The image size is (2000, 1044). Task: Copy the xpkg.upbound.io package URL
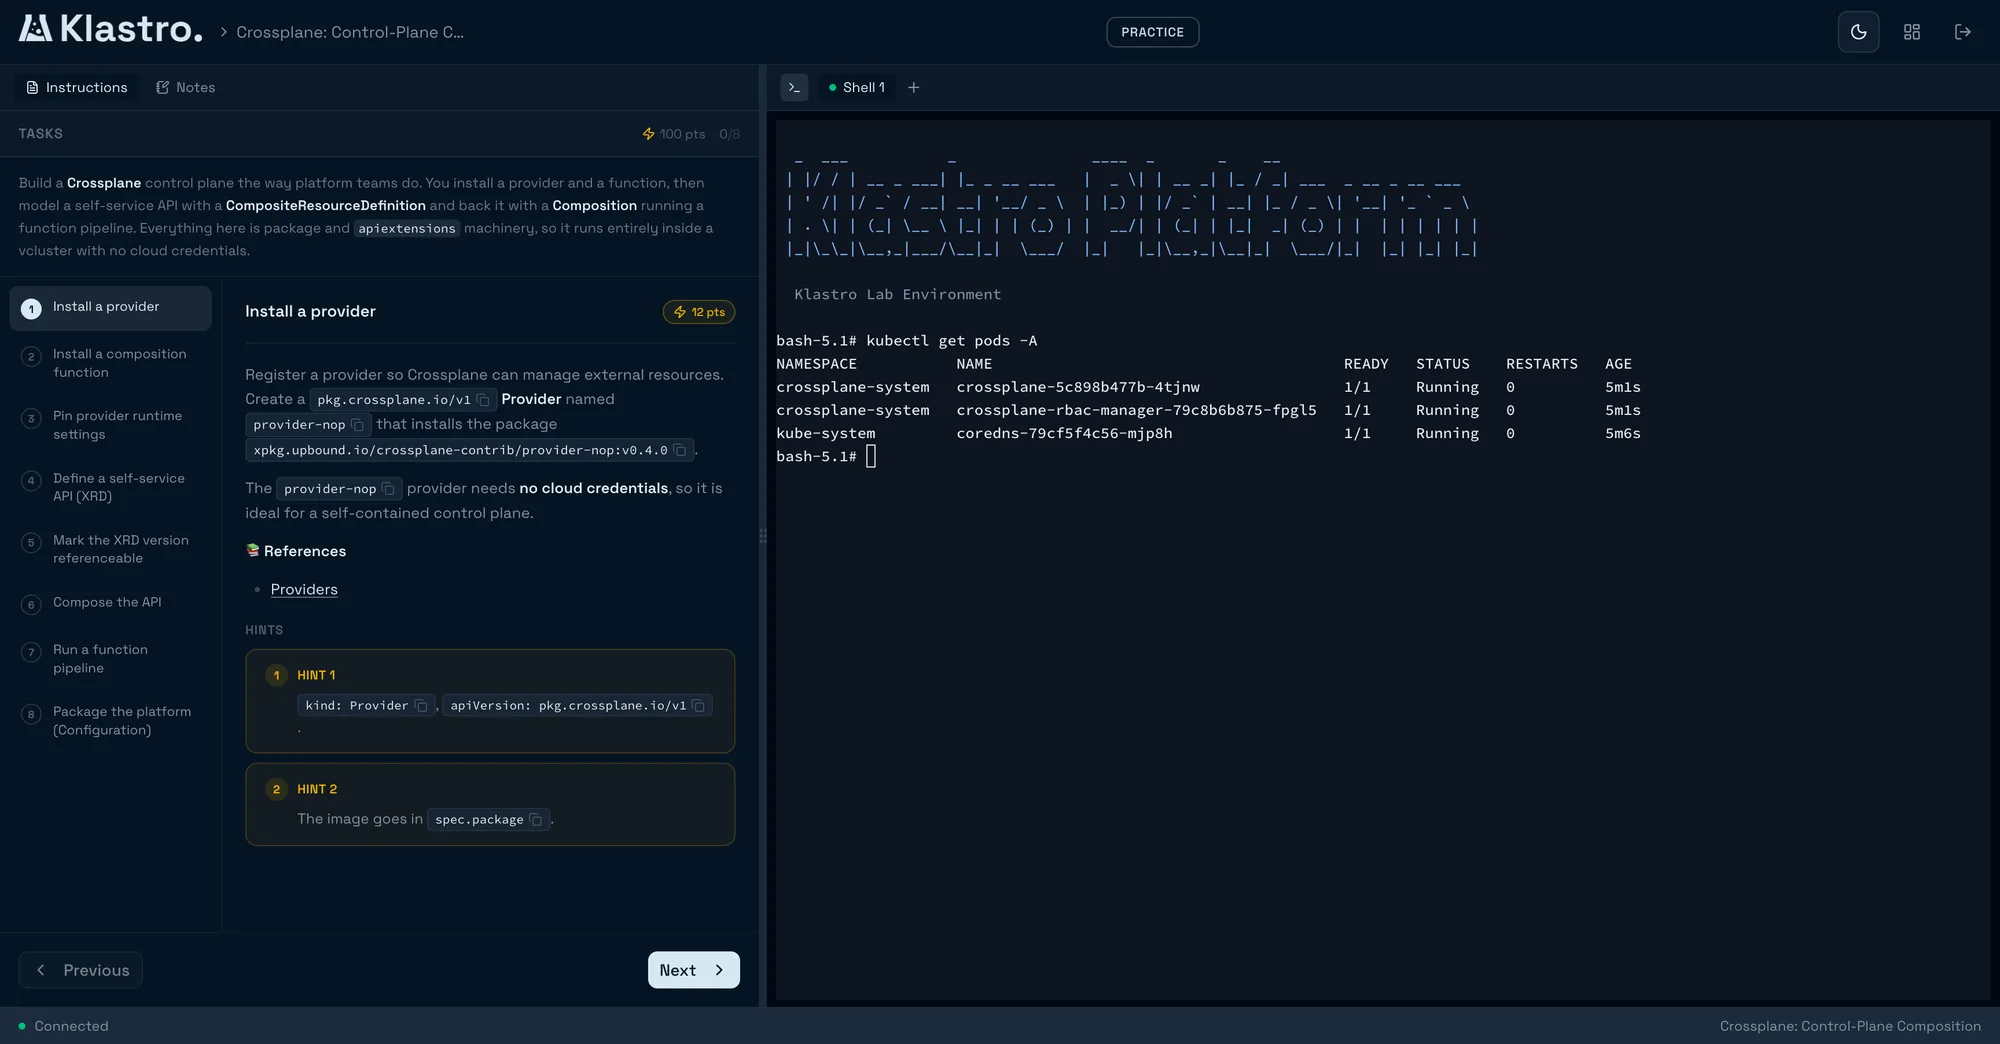tap(680, 450)
